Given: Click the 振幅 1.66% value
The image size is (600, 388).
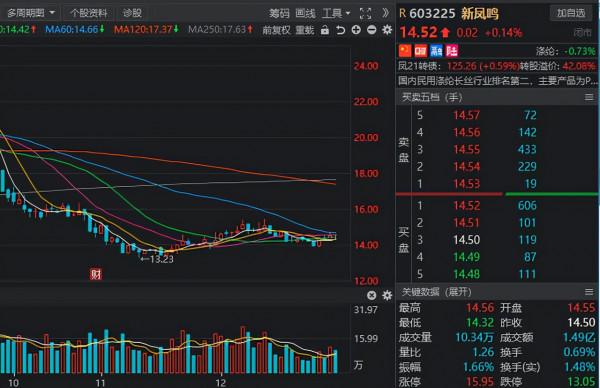Looking at the screenshot, I should [x=478, y=367].
